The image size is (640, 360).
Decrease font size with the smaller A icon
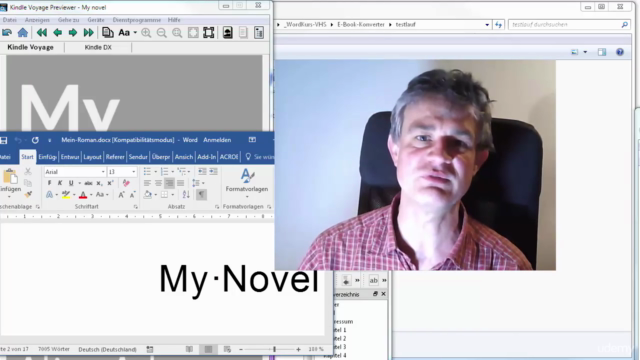click(x=132, y=195)
